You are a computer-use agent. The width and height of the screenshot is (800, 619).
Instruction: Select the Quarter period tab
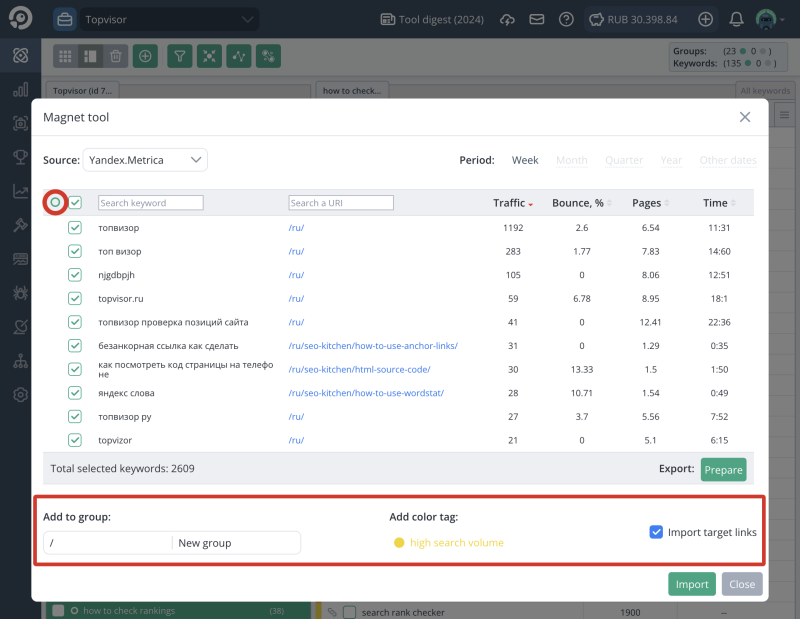pyautogui.click(x=623, y=159)
